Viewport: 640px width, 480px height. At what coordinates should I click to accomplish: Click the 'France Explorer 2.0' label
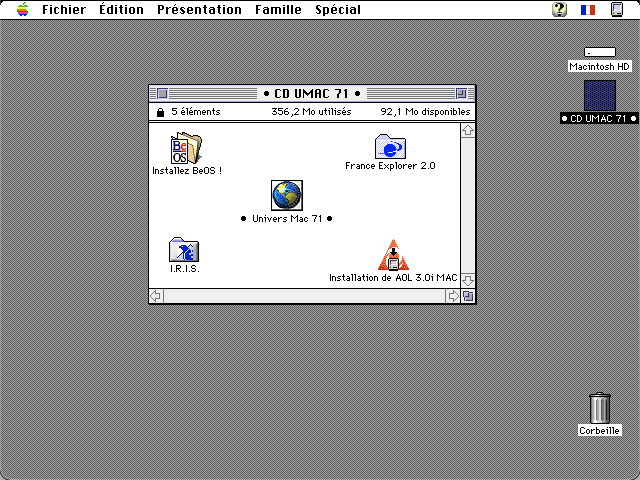tap(390, 166)
